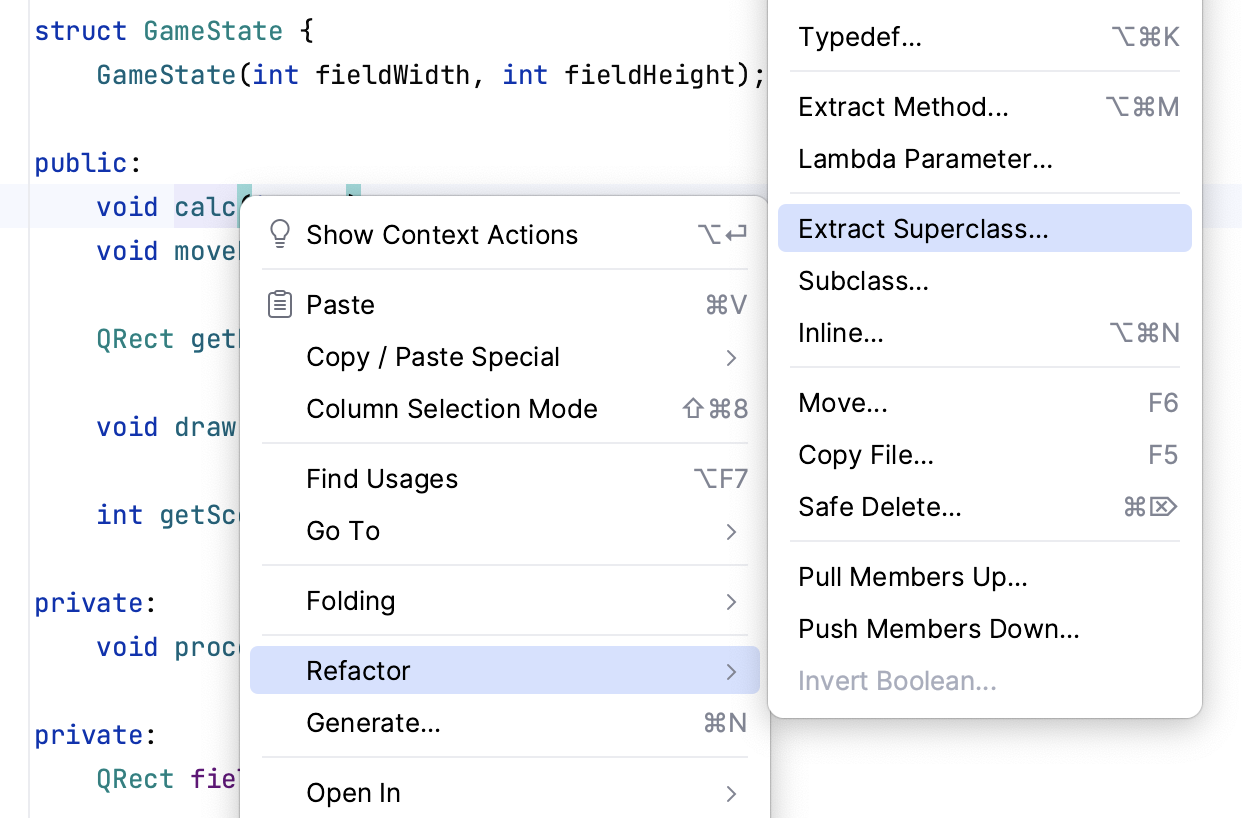The image size is (1242, 818).
Task: Expand the Folding submenu
Action: pos(351,601)
